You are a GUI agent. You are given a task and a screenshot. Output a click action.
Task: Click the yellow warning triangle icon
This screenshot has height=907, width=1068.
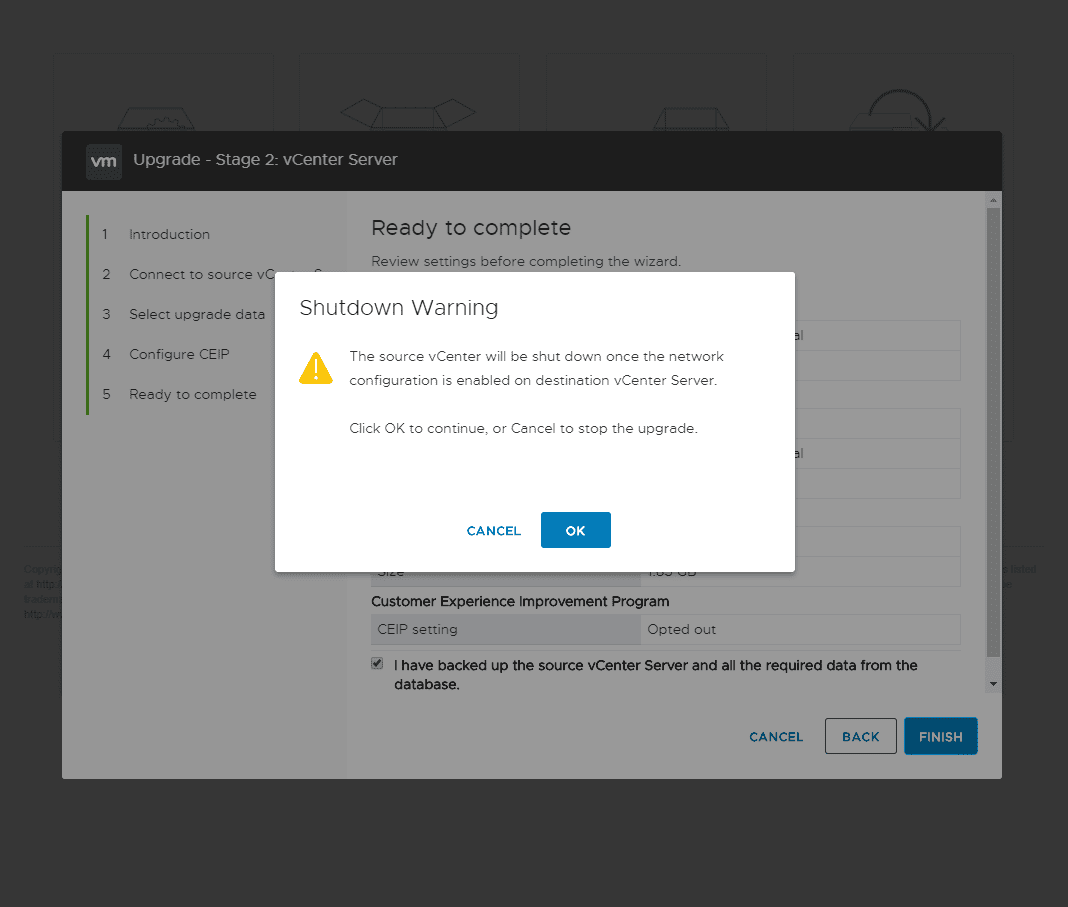click(316, 368)
